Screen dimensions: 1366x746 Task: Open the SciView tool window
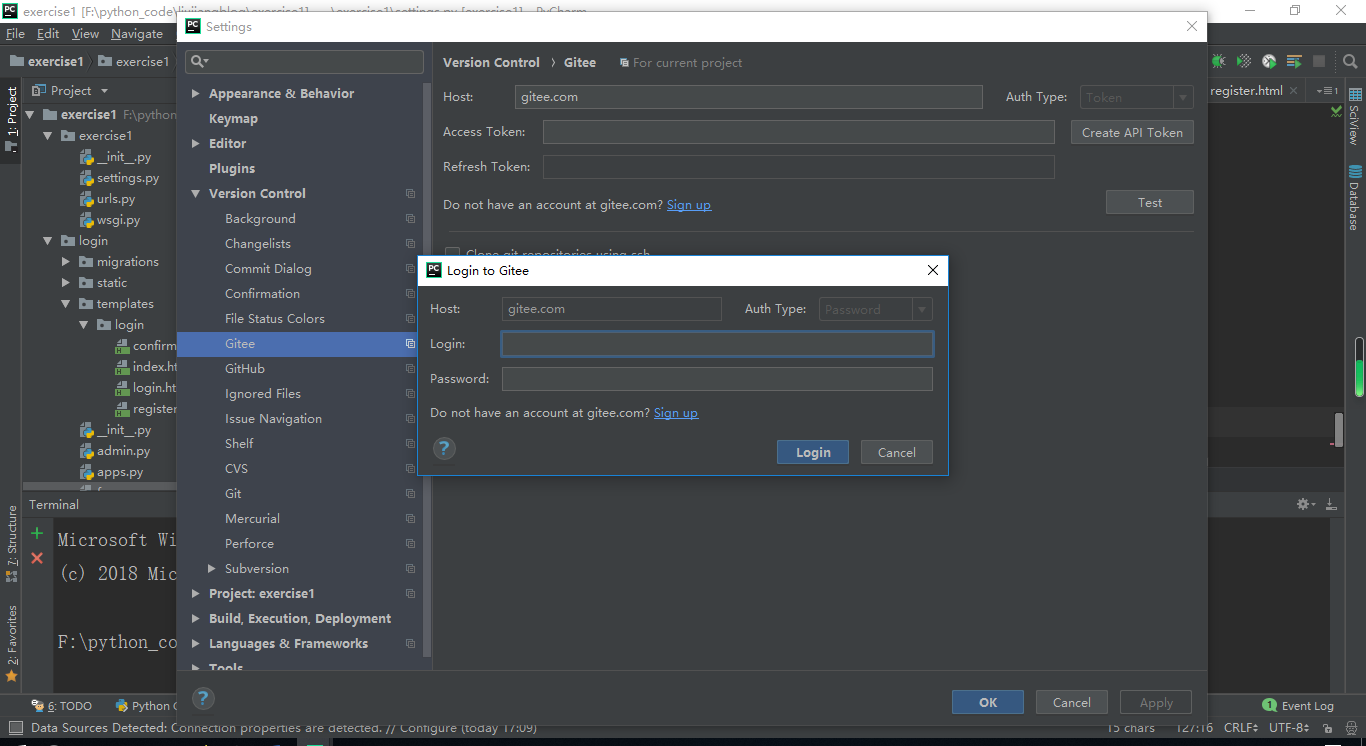1355,117
